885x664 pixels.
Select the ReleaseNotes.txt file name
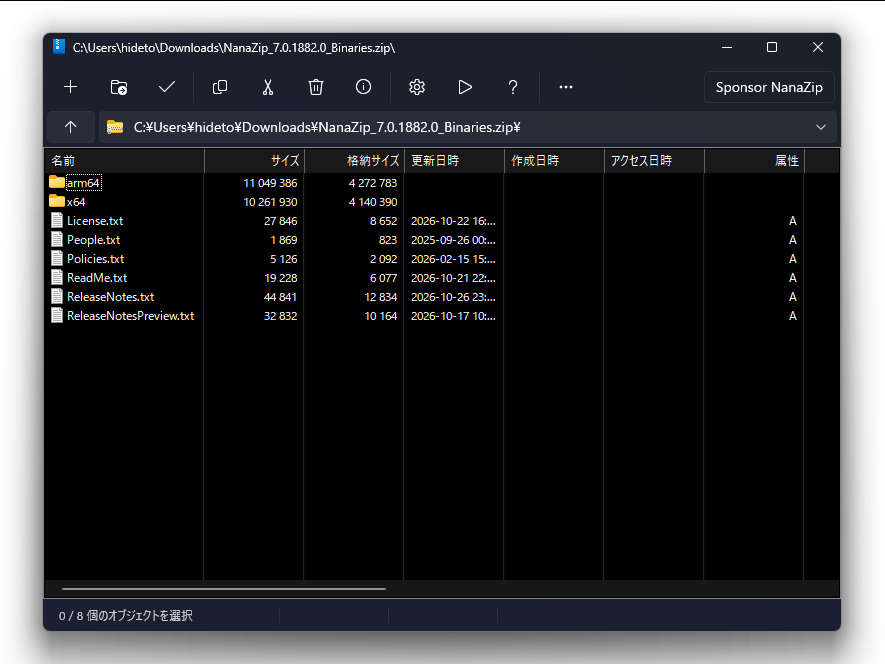point(111,297)
